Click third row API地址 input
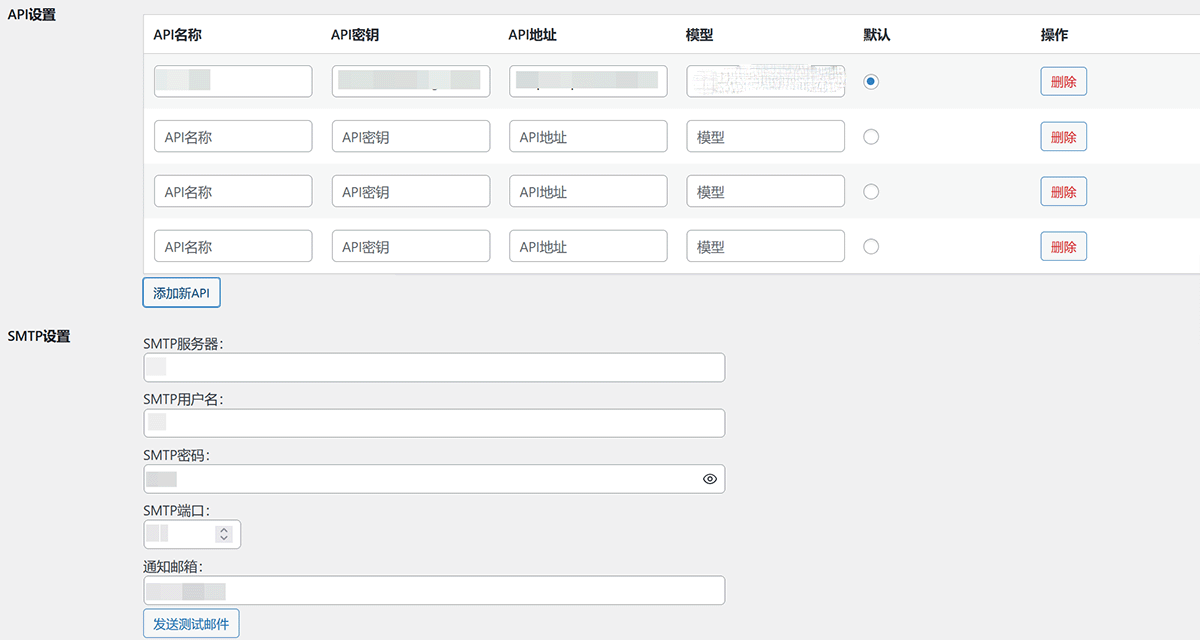This screenshot has height=640, width=1200. click(x=588, y=192)
